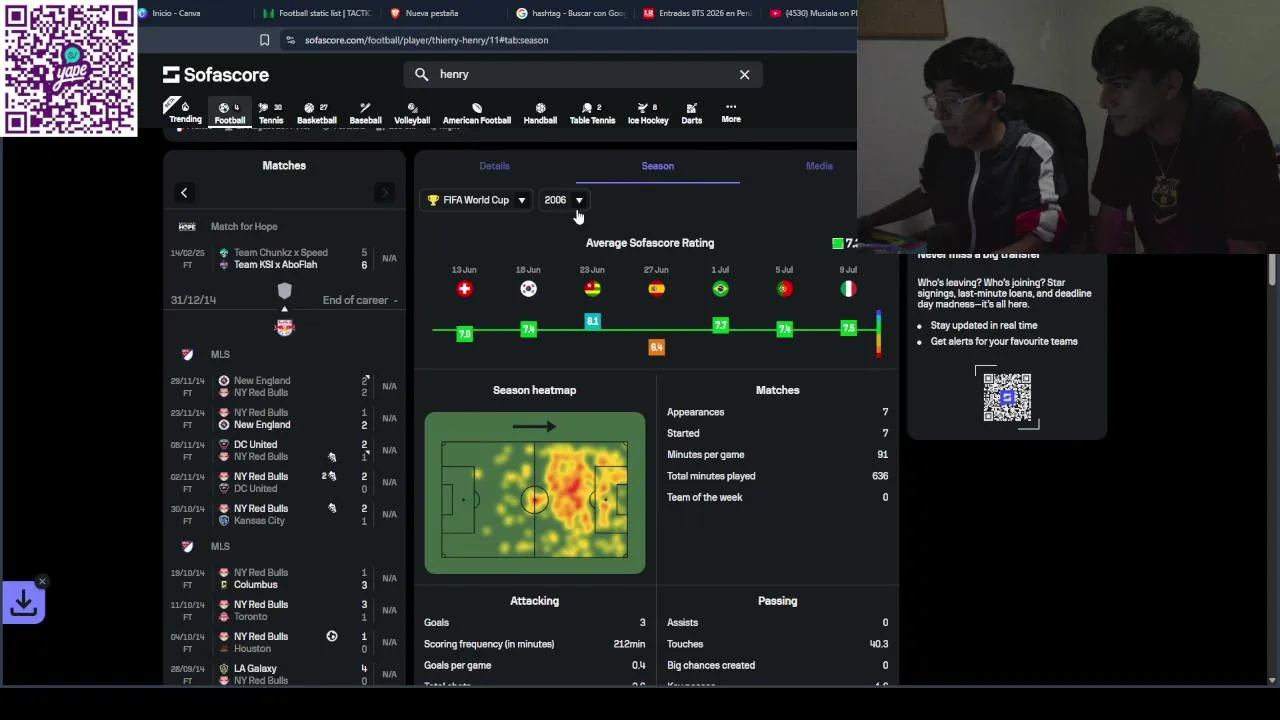The width and height of the screenshot is (1280, 720).
Task: Click the search magnifier icon
Action: pyautogui.click(x=421, y=74)
